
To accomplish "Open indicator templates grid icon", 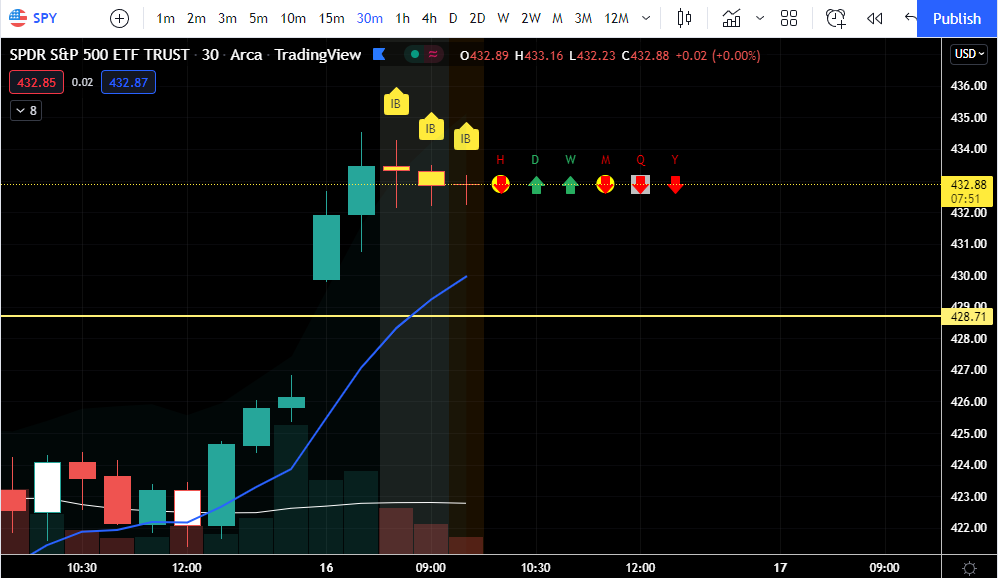I will pyautogui.click(x=789, y=18).
